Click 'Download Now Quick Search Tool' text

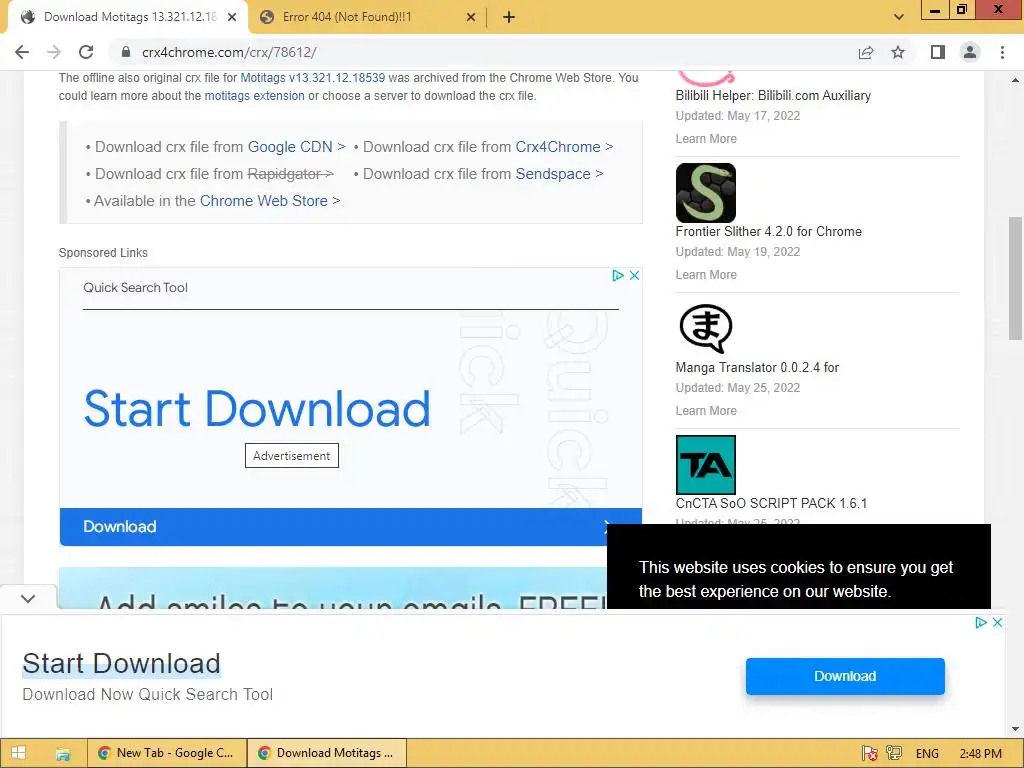148,694
